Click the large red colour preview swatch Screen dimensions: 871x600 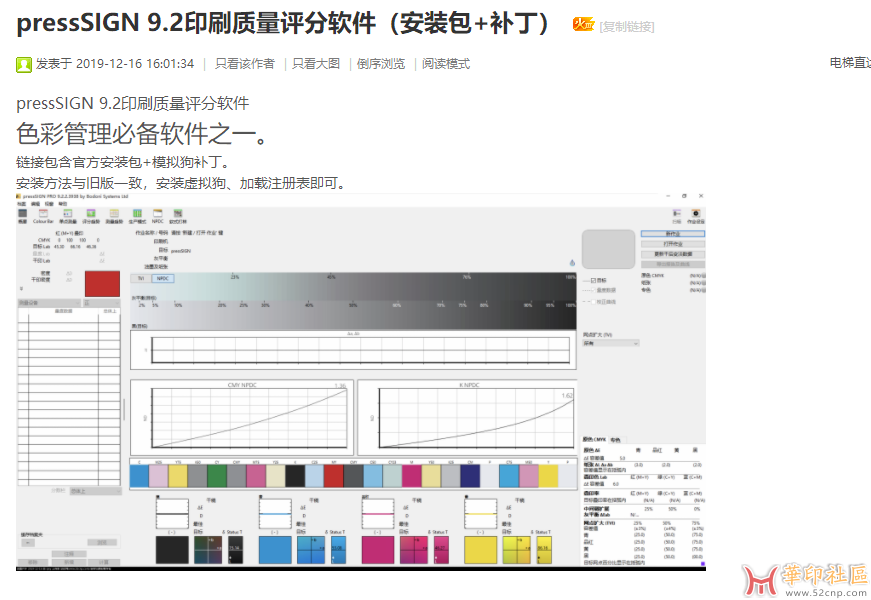click(102, 284)
